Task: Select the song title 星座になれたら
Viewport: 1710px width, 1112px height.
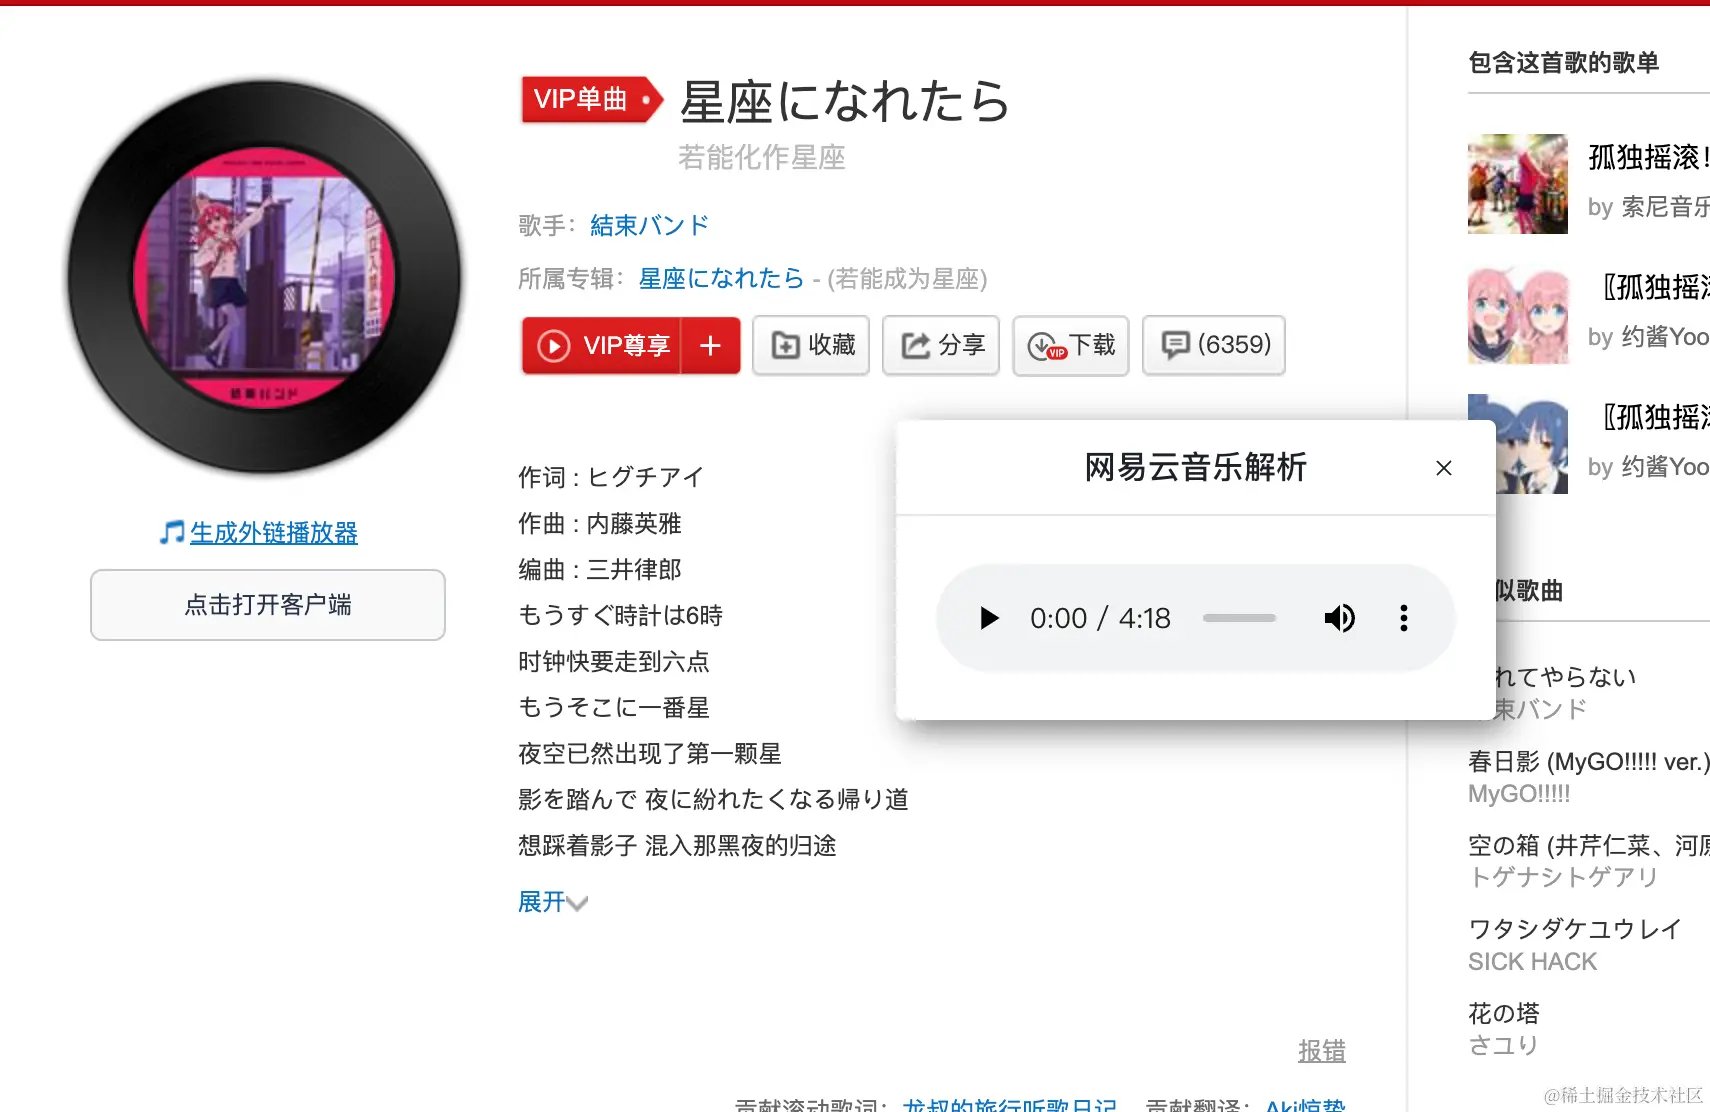Action: coord(844,101)
